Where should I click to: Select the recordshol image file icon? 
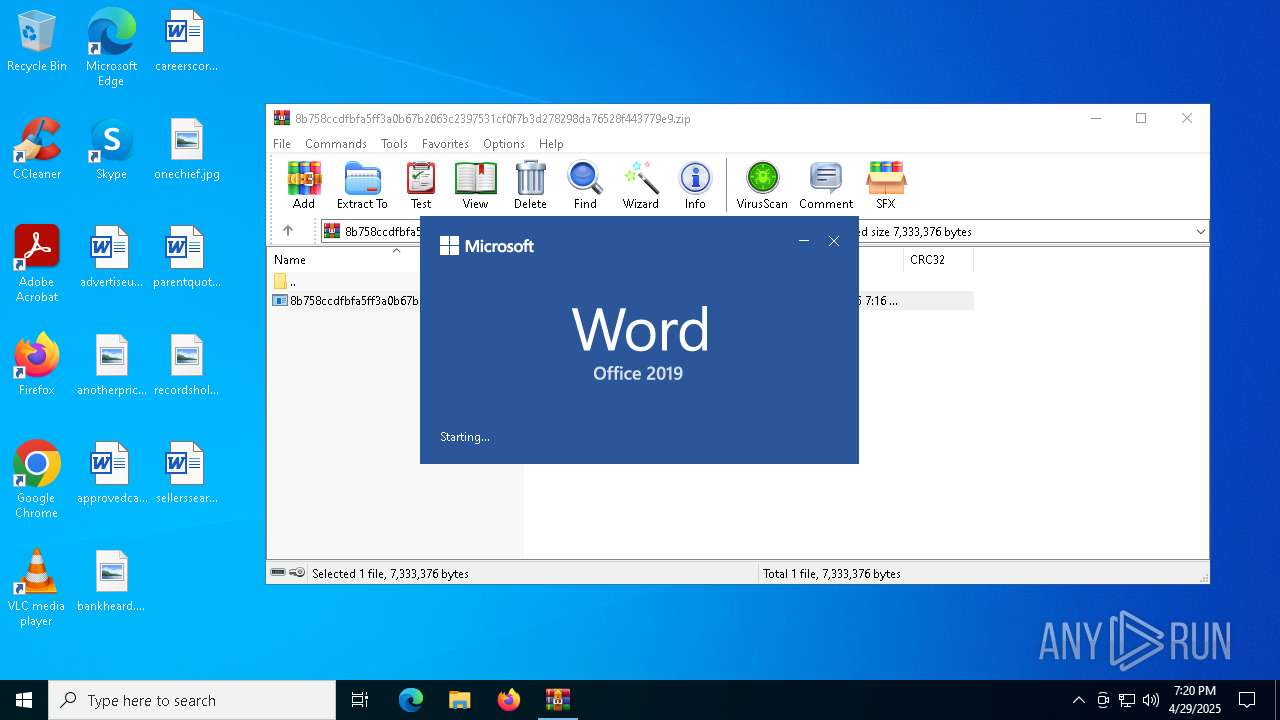[x=186, y=366]
